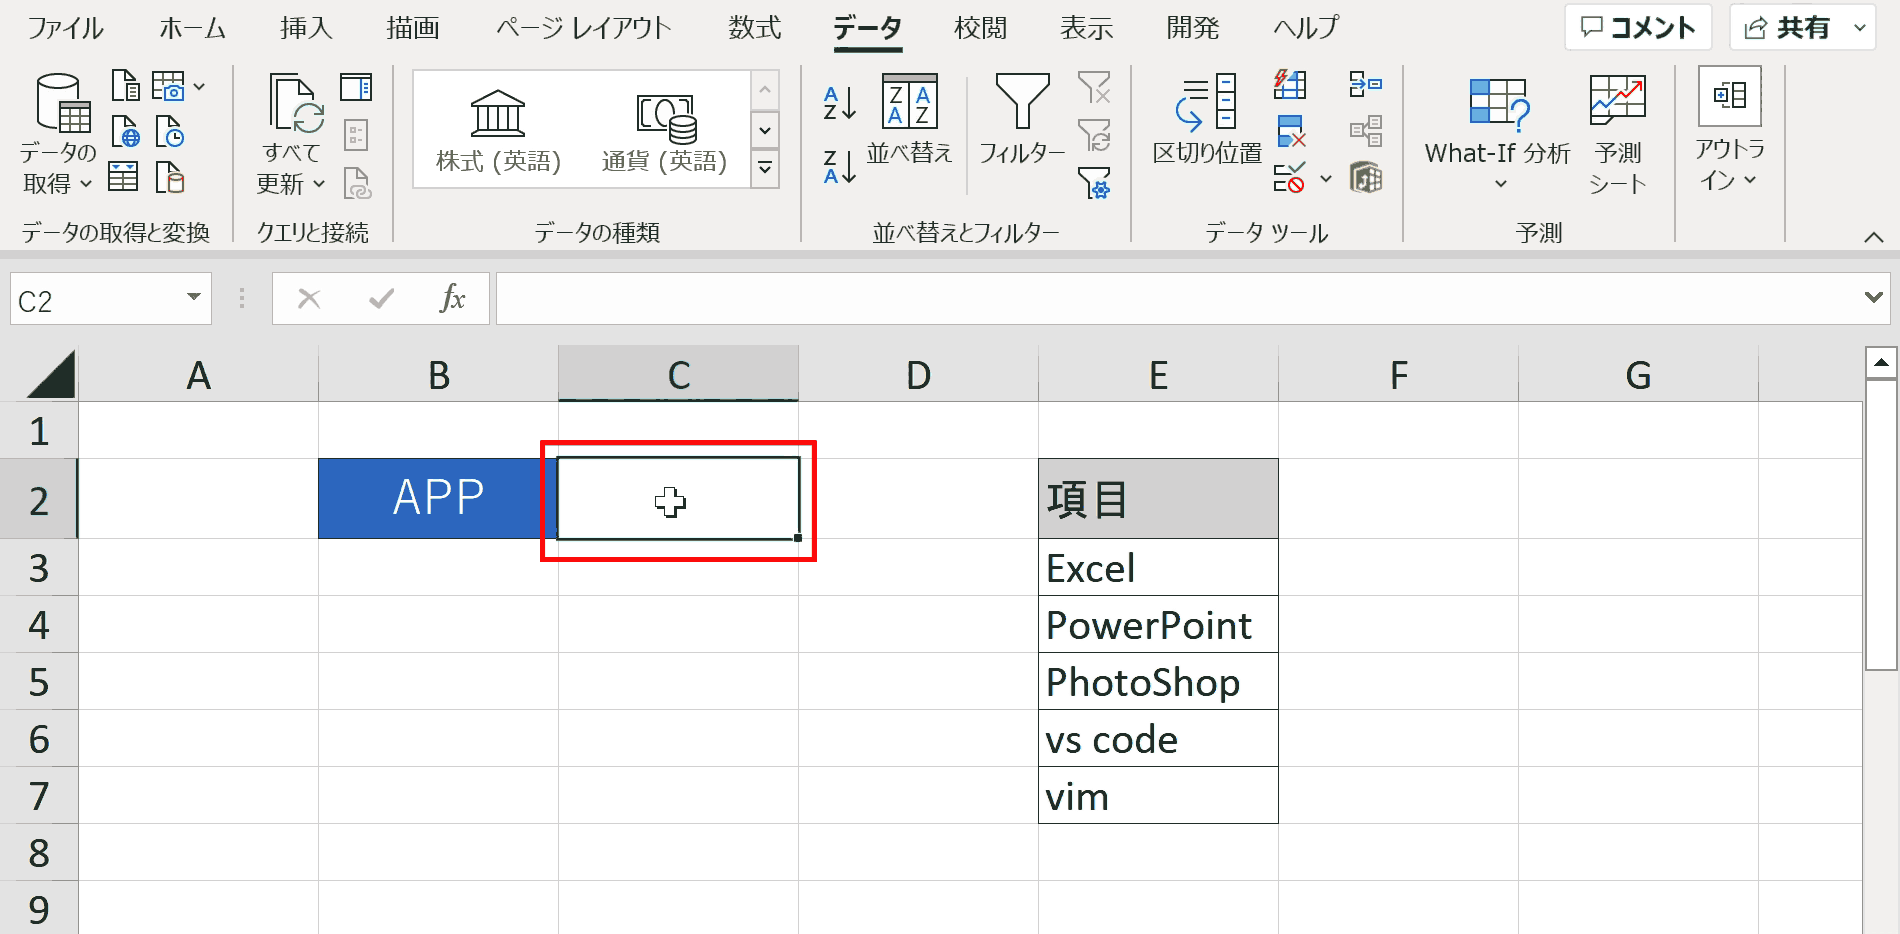Switch to the ホーム tab
The width and height of the screenshot is (1900, 934).
coord(192,28)
